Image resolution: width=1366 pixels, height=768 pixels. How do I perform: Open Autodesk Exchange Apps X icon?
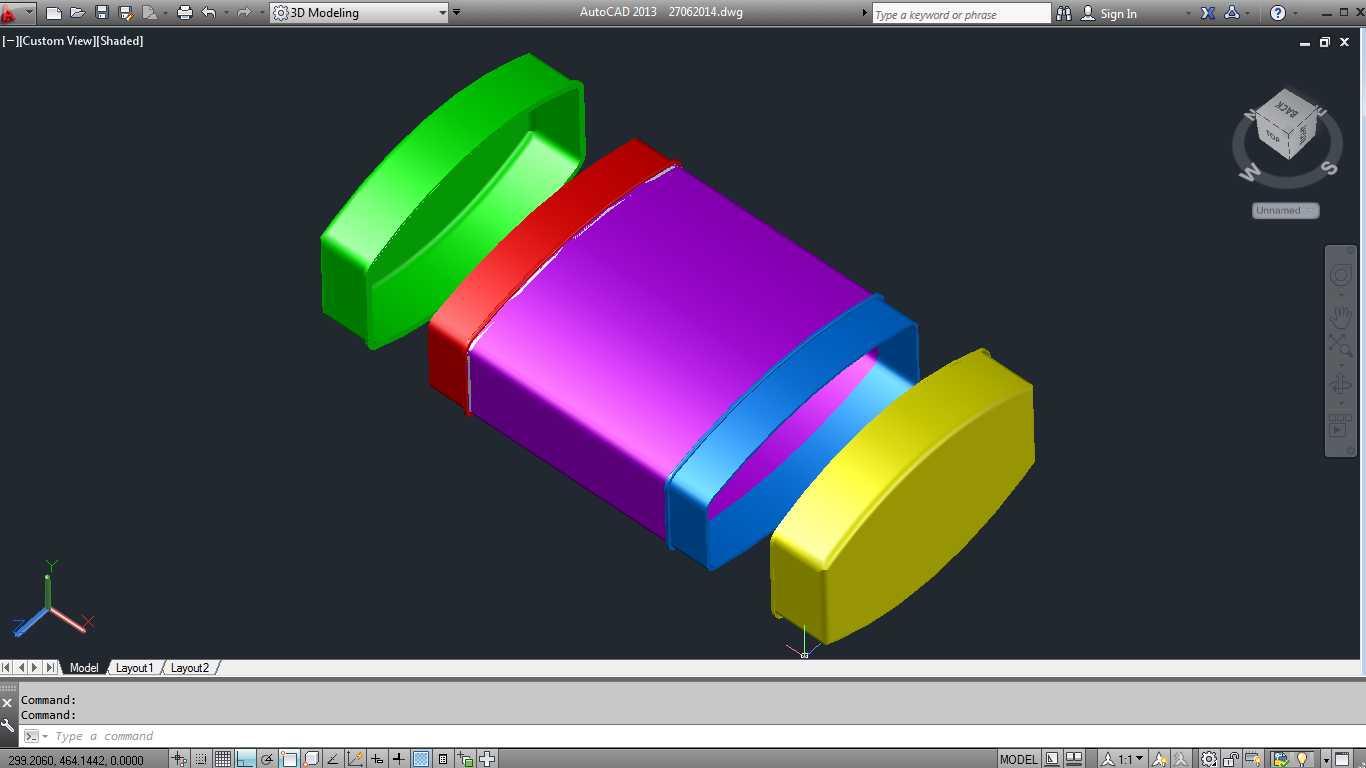tap(1208, 13)
